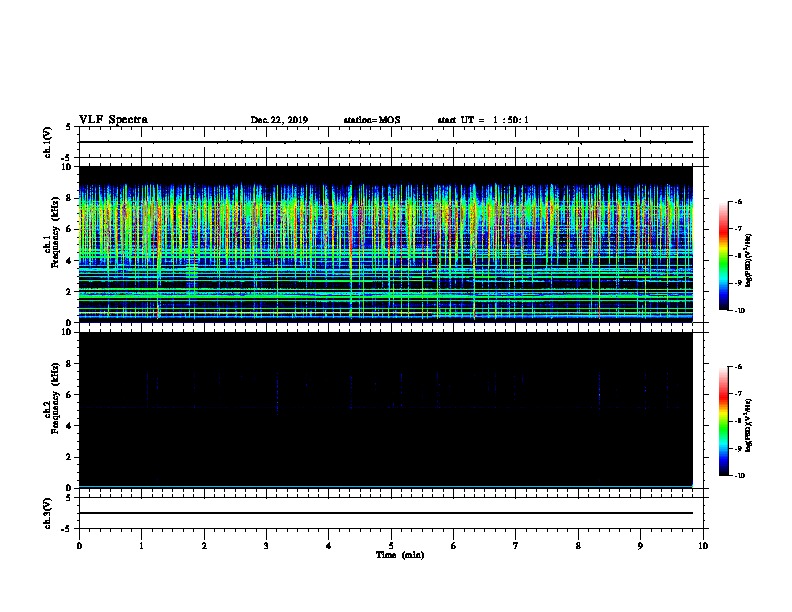Click the ch.1 voltage waveform trace
This screenshot has height=612, width=792.
[x=386, y=142]
